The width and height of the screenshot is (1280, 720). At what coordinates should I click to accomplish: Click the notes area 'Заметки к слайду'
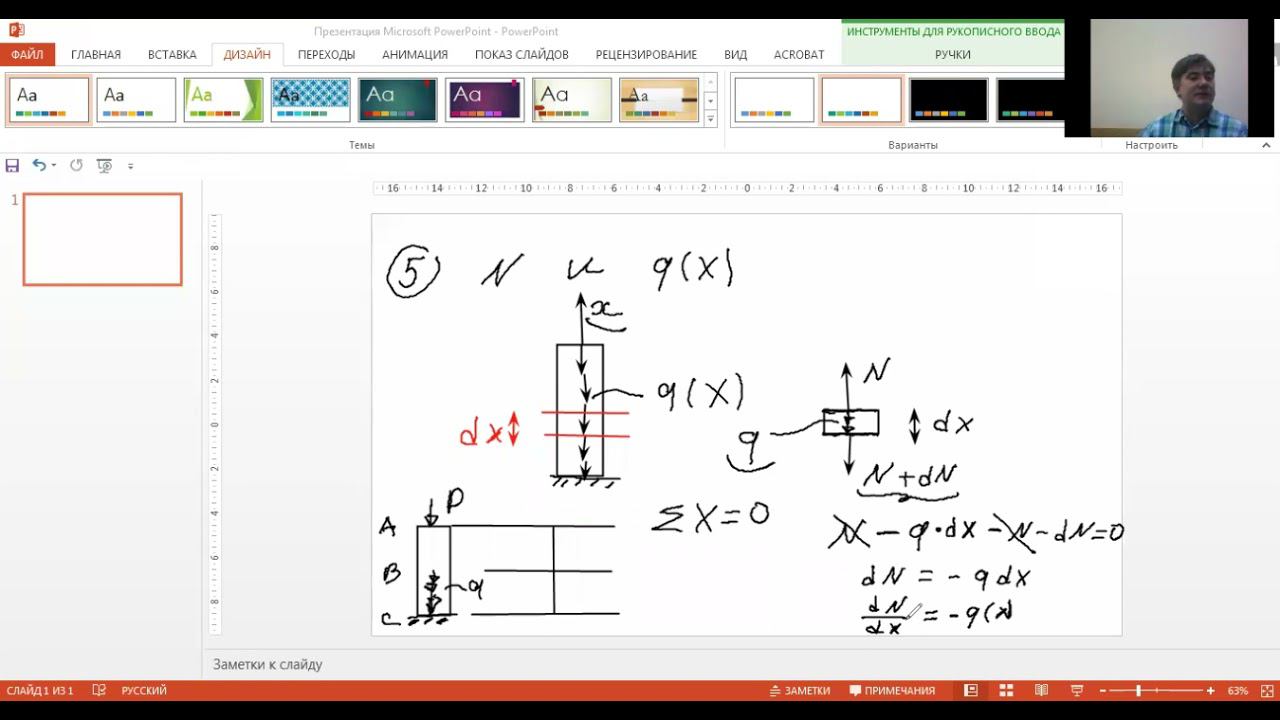[x=267, y=665]
